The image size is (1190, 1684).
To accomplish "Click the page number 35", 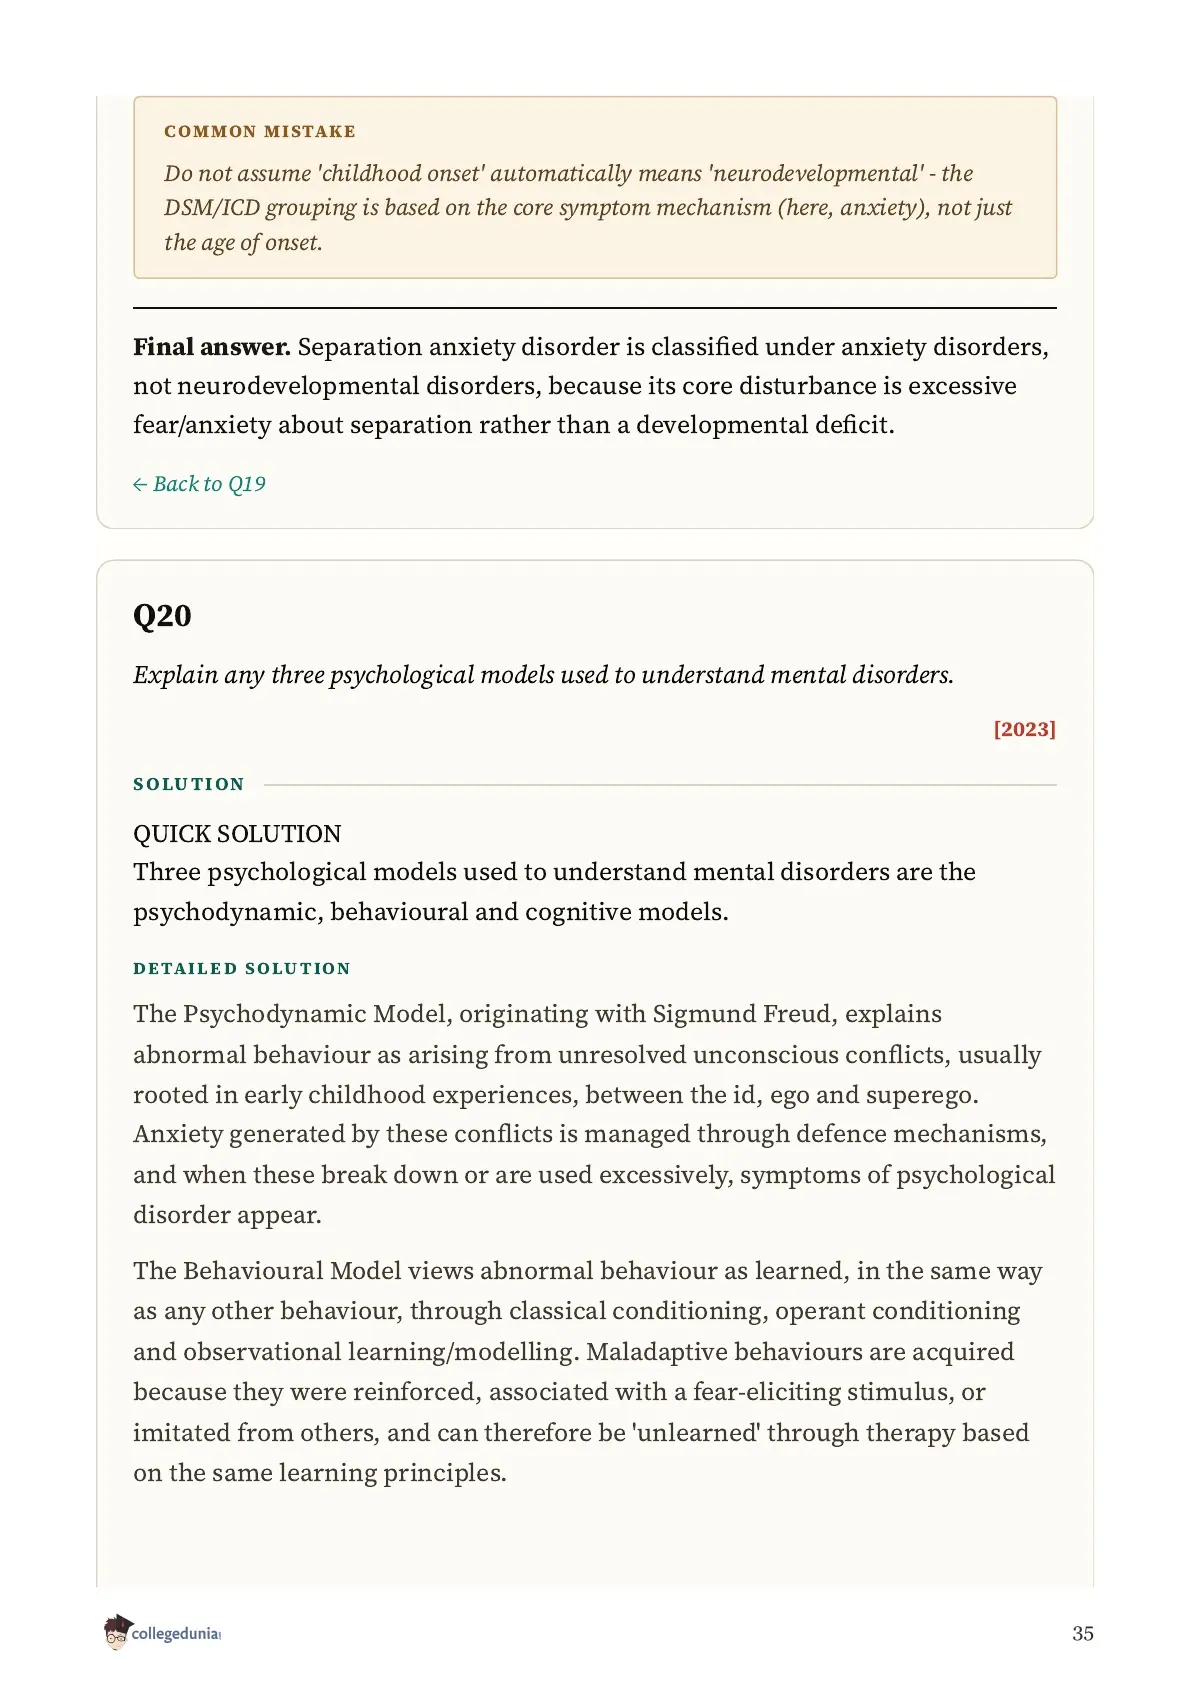I will click(x=1082, y=1633).
